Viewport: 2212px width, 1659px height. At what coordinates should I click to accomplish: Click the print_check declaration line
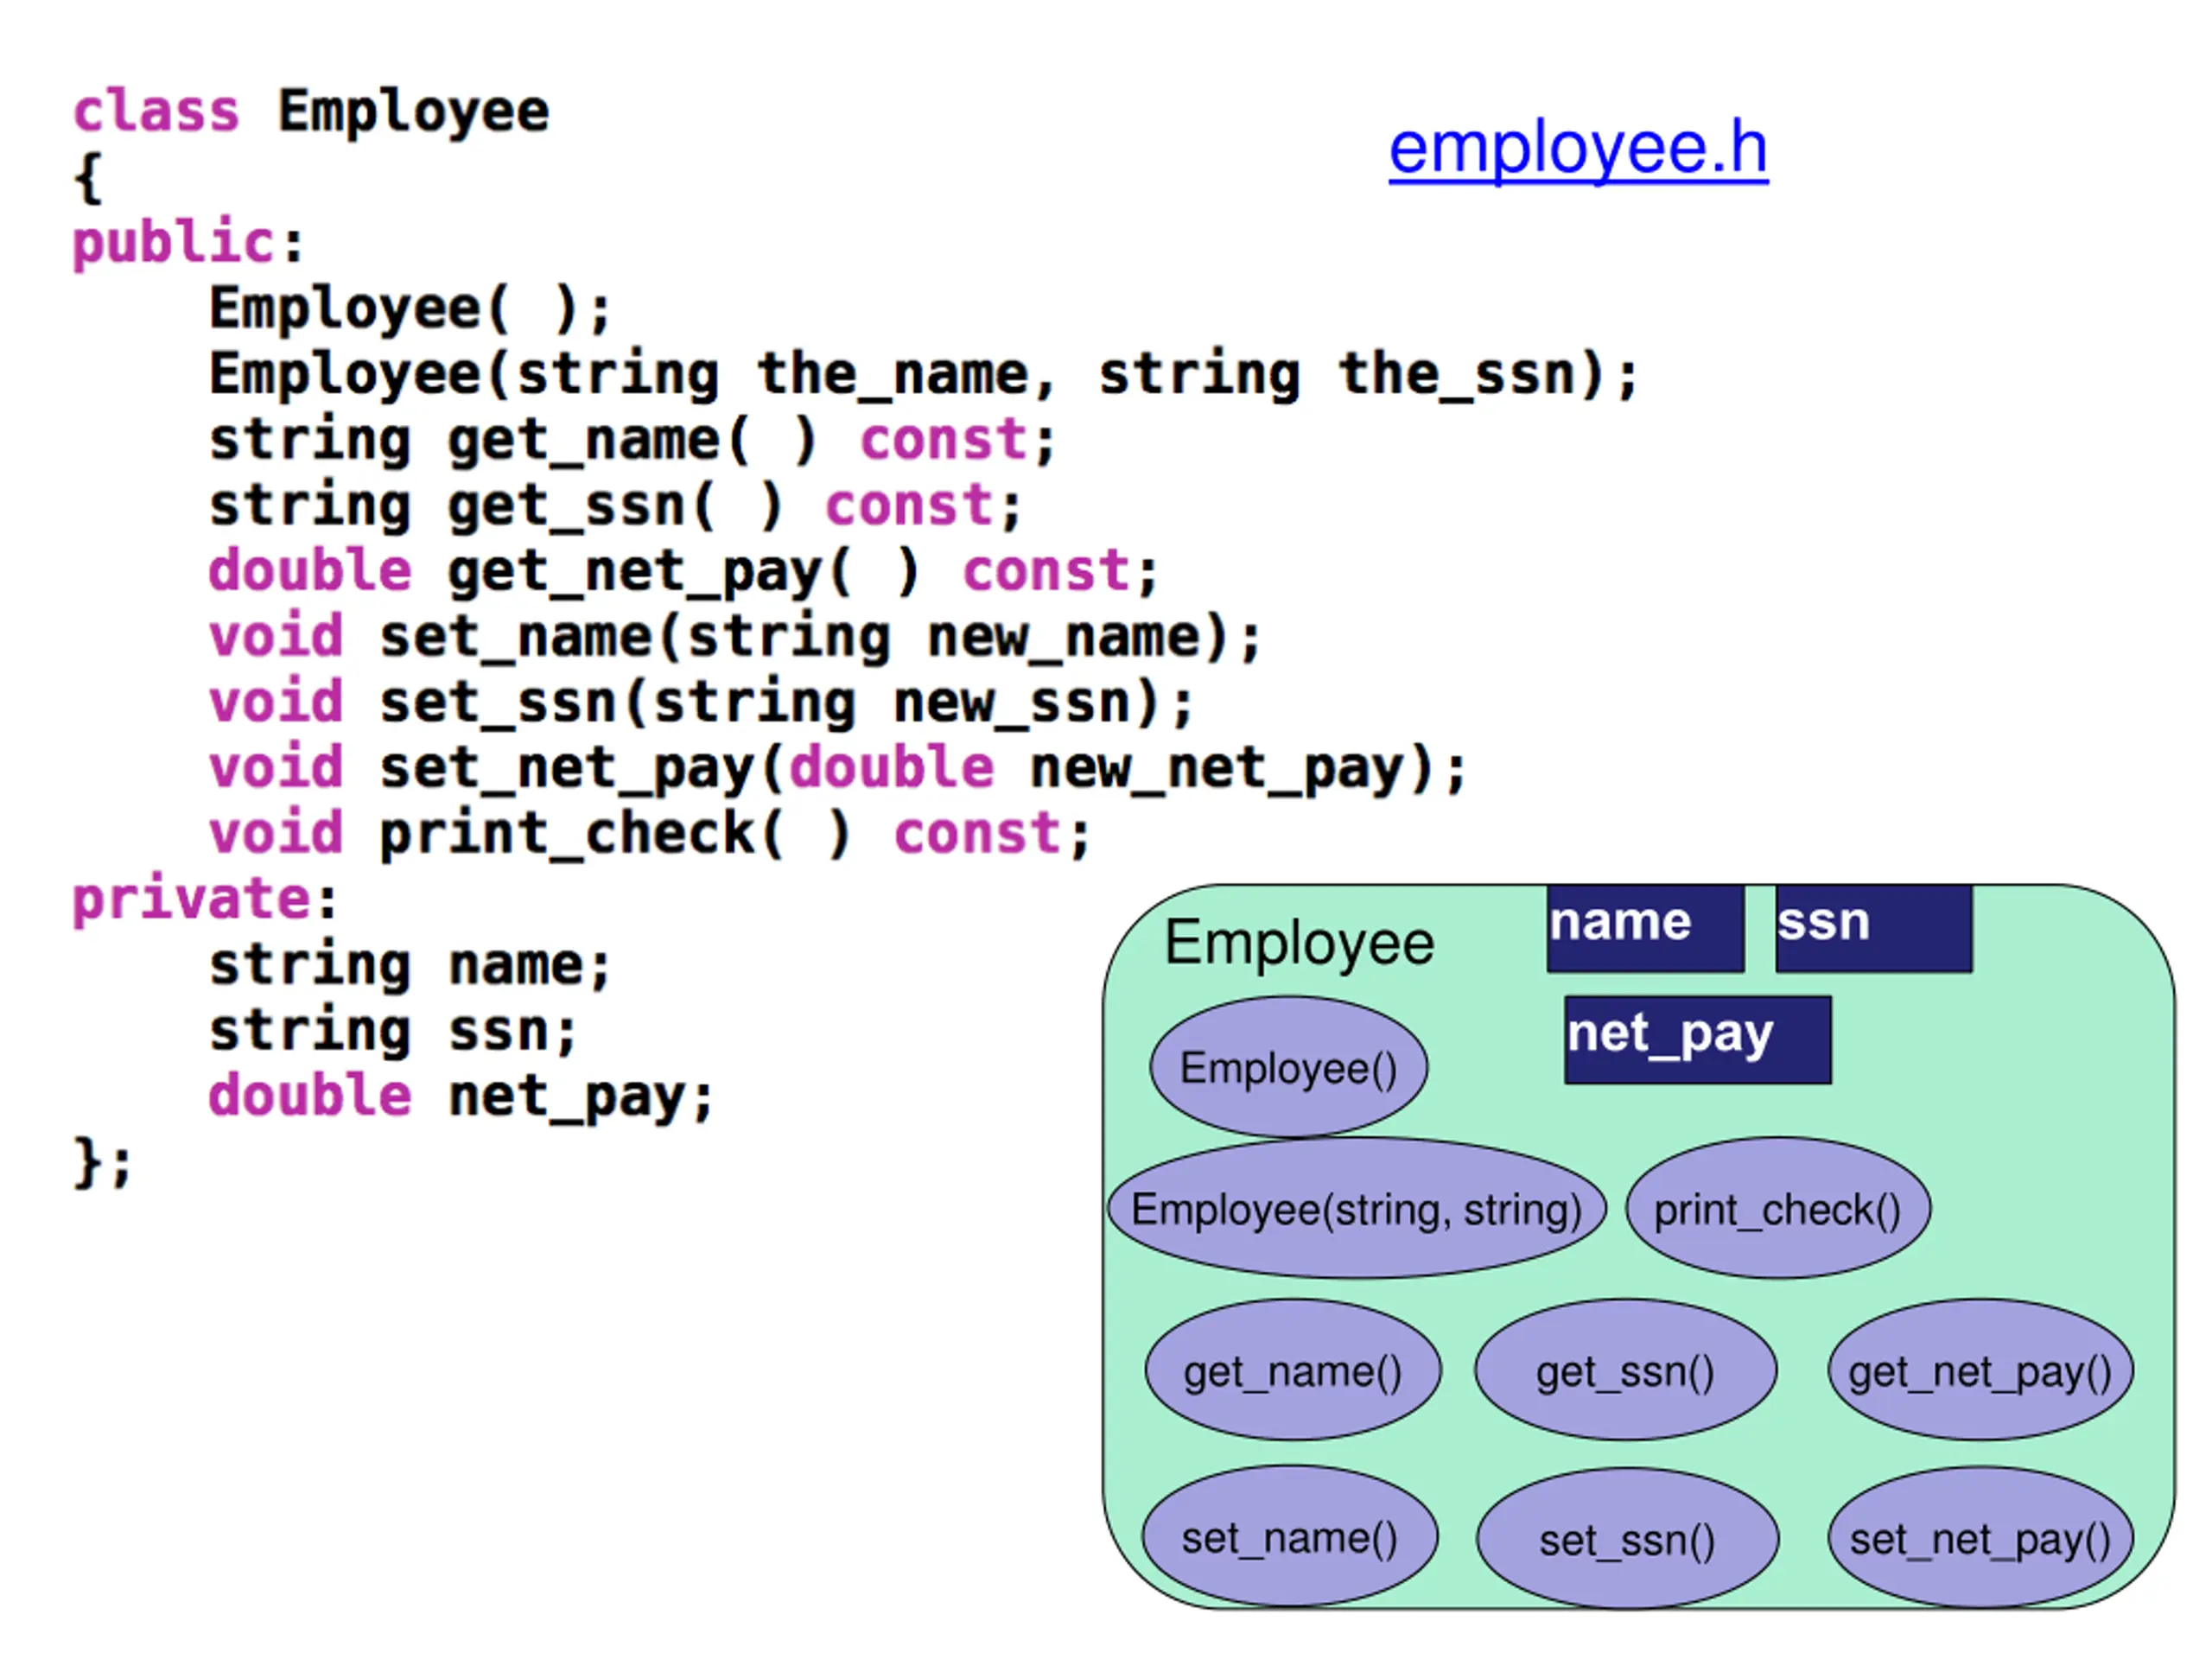pyautogui.click(x=649, y=834)
